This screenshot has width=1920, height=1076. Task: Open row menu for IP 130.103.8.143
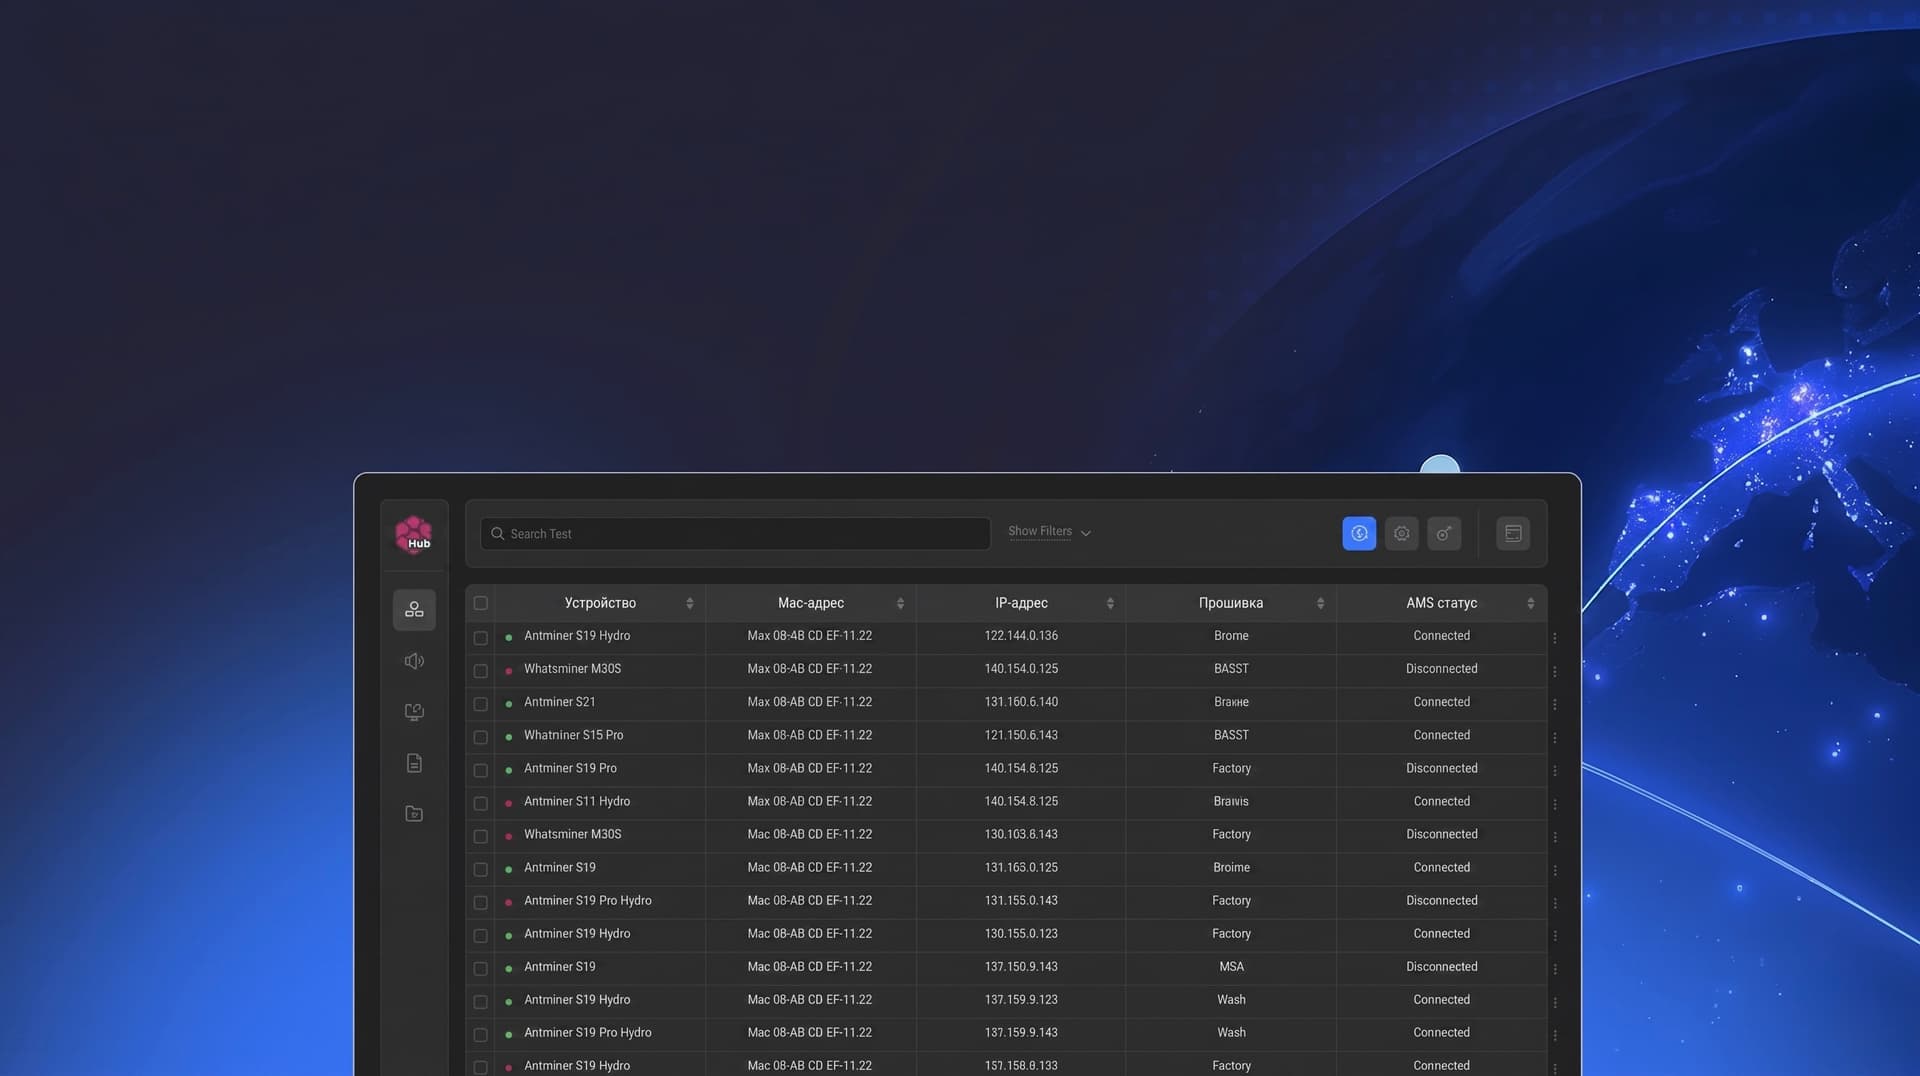(1555, 836)
